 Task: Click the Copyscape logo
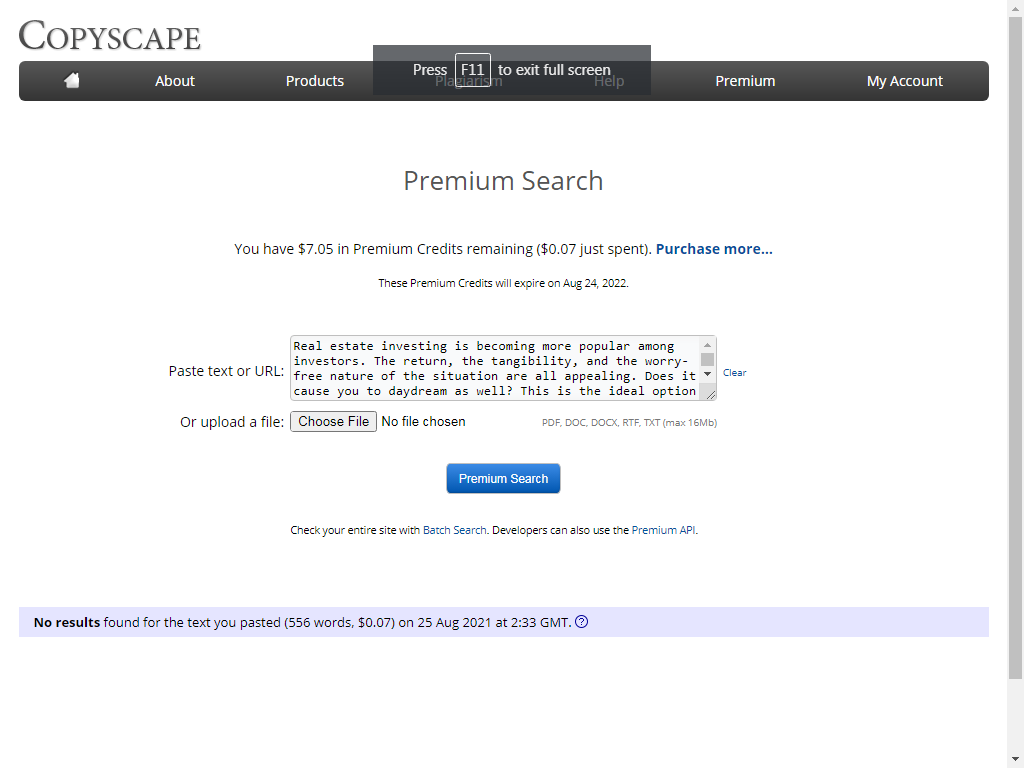point(110,35)
